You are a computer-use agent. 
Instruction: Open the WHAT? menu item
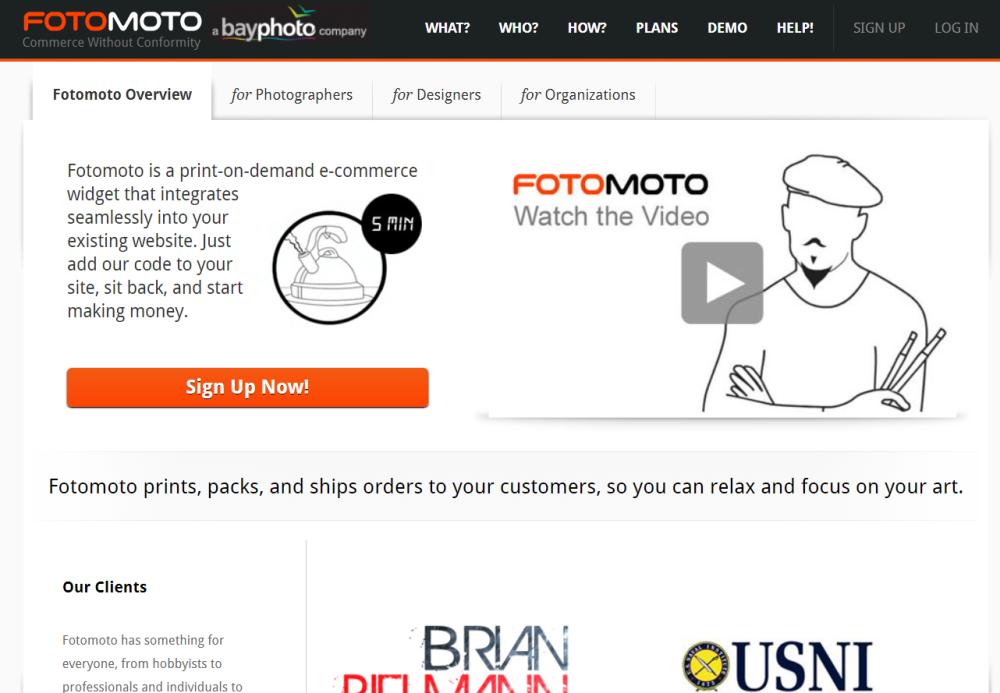(x=447, y=28)
